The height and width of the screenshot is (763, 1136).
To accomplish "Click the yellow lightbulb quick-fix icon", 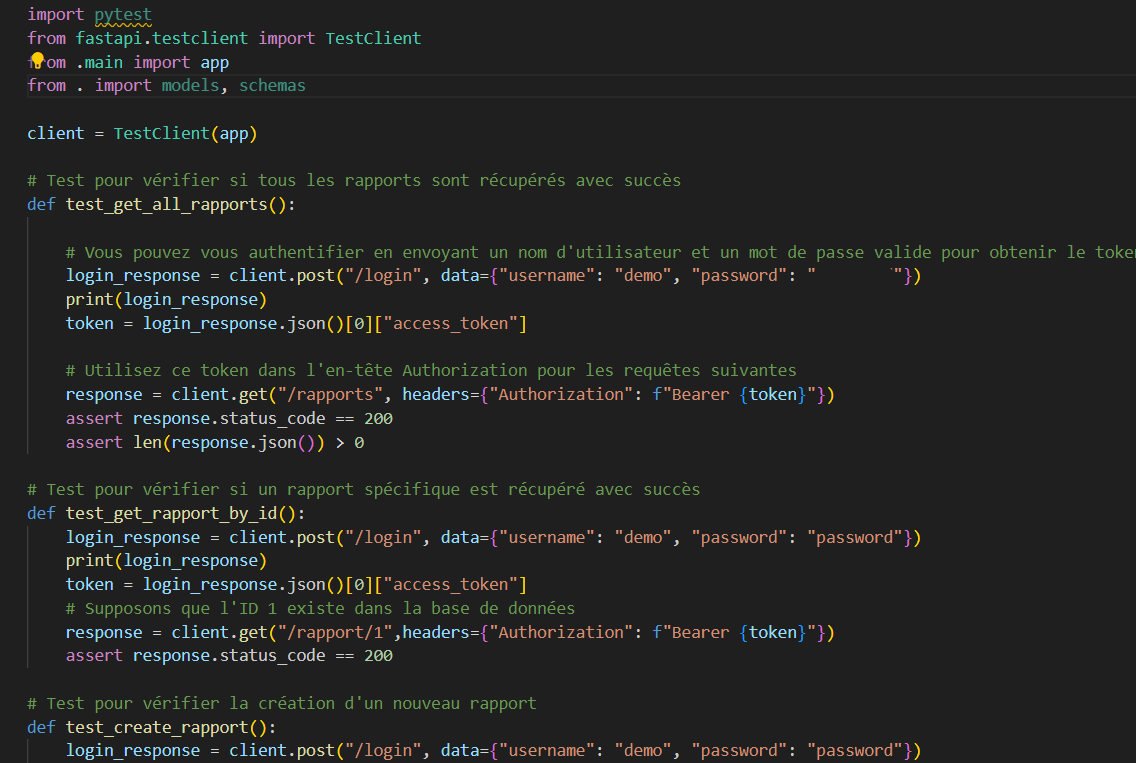I will click(x=39, y=61).
